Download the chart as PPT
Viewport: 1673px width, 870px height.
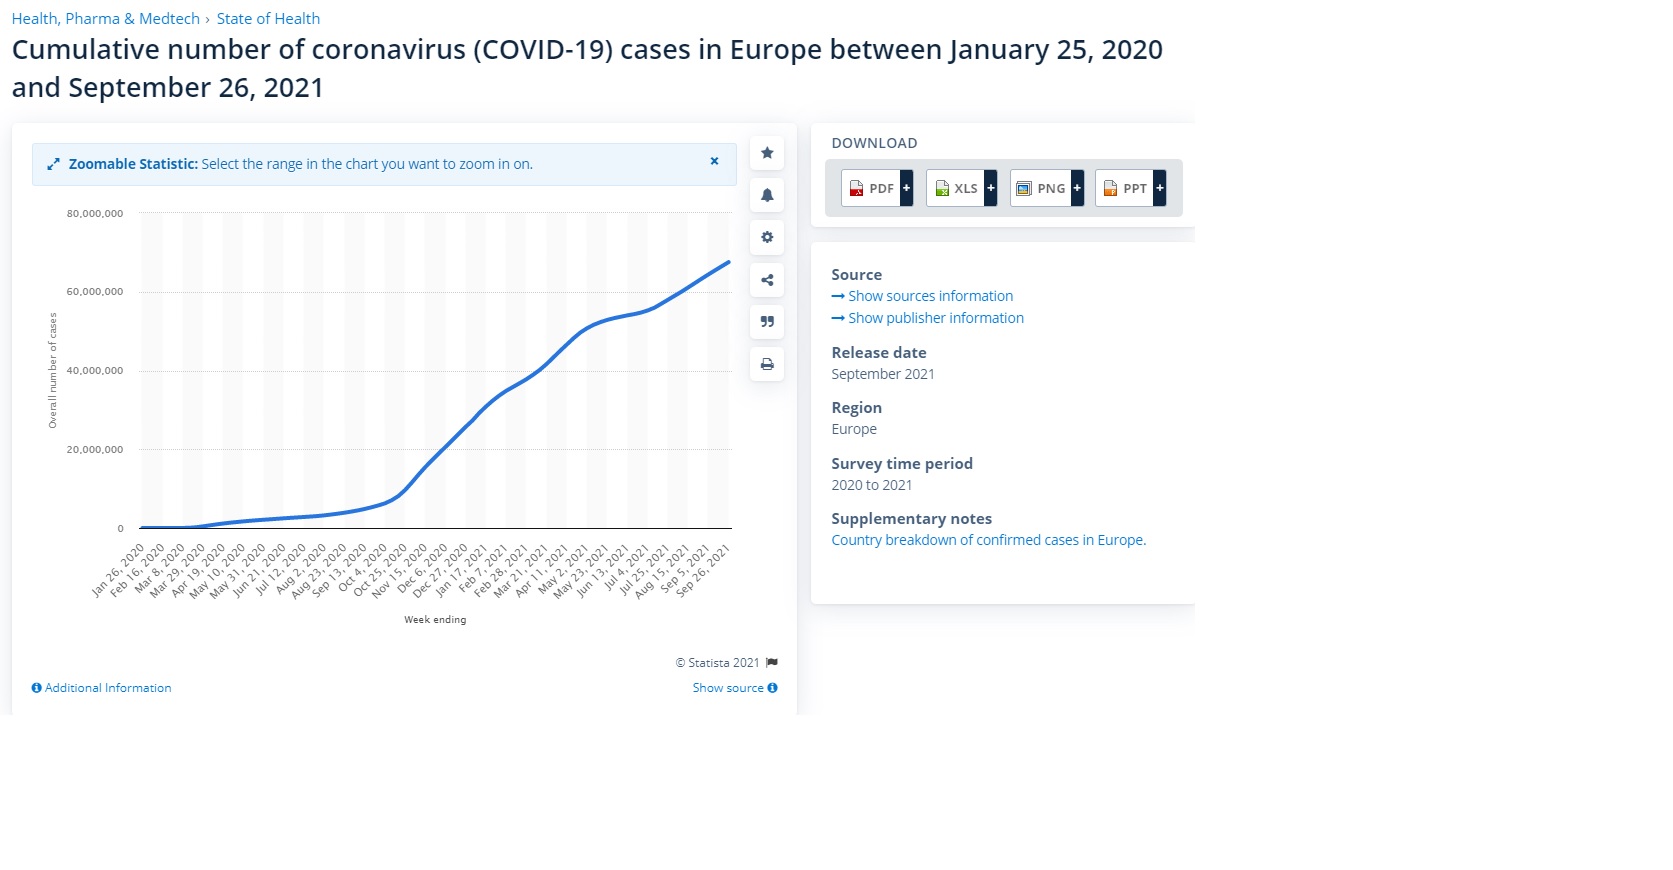(1124, 188)
